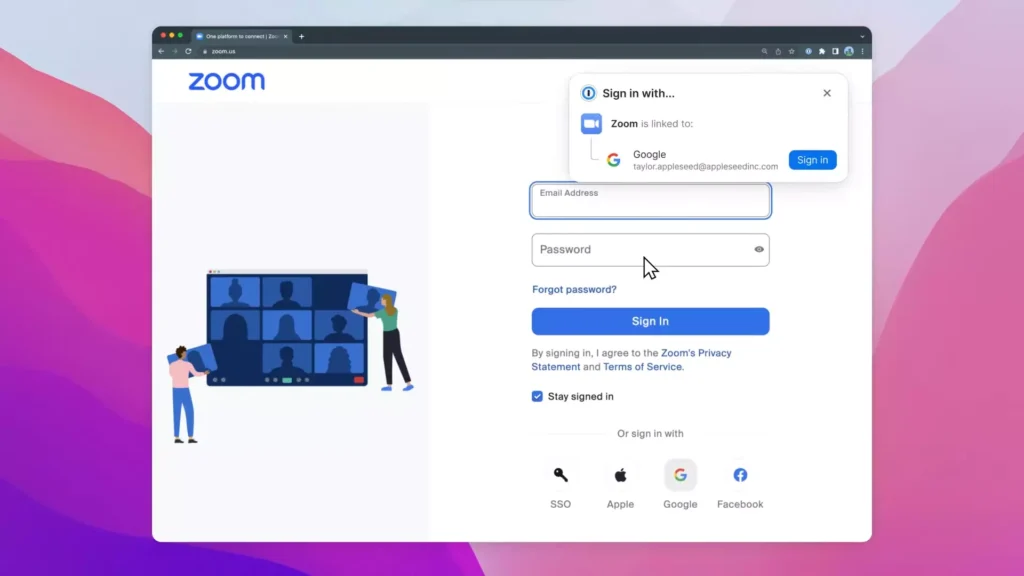Viewport: 1024px width, 576px height.
Task: Sign in with the Apple icon
Action: click(620, 475)
